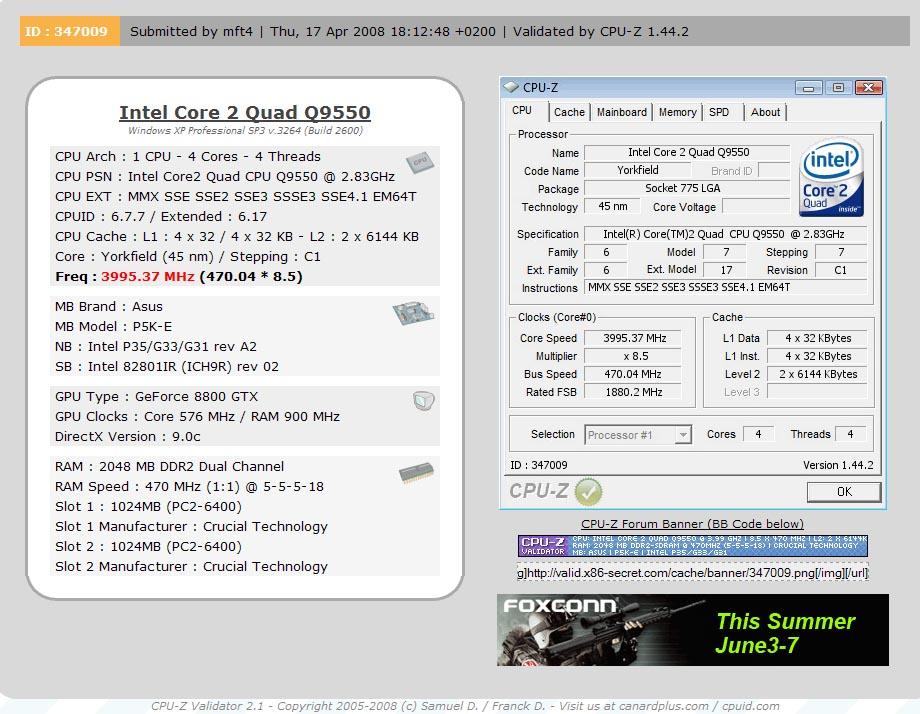Click the CPU-Z Validator banner image

click(692, 546)
